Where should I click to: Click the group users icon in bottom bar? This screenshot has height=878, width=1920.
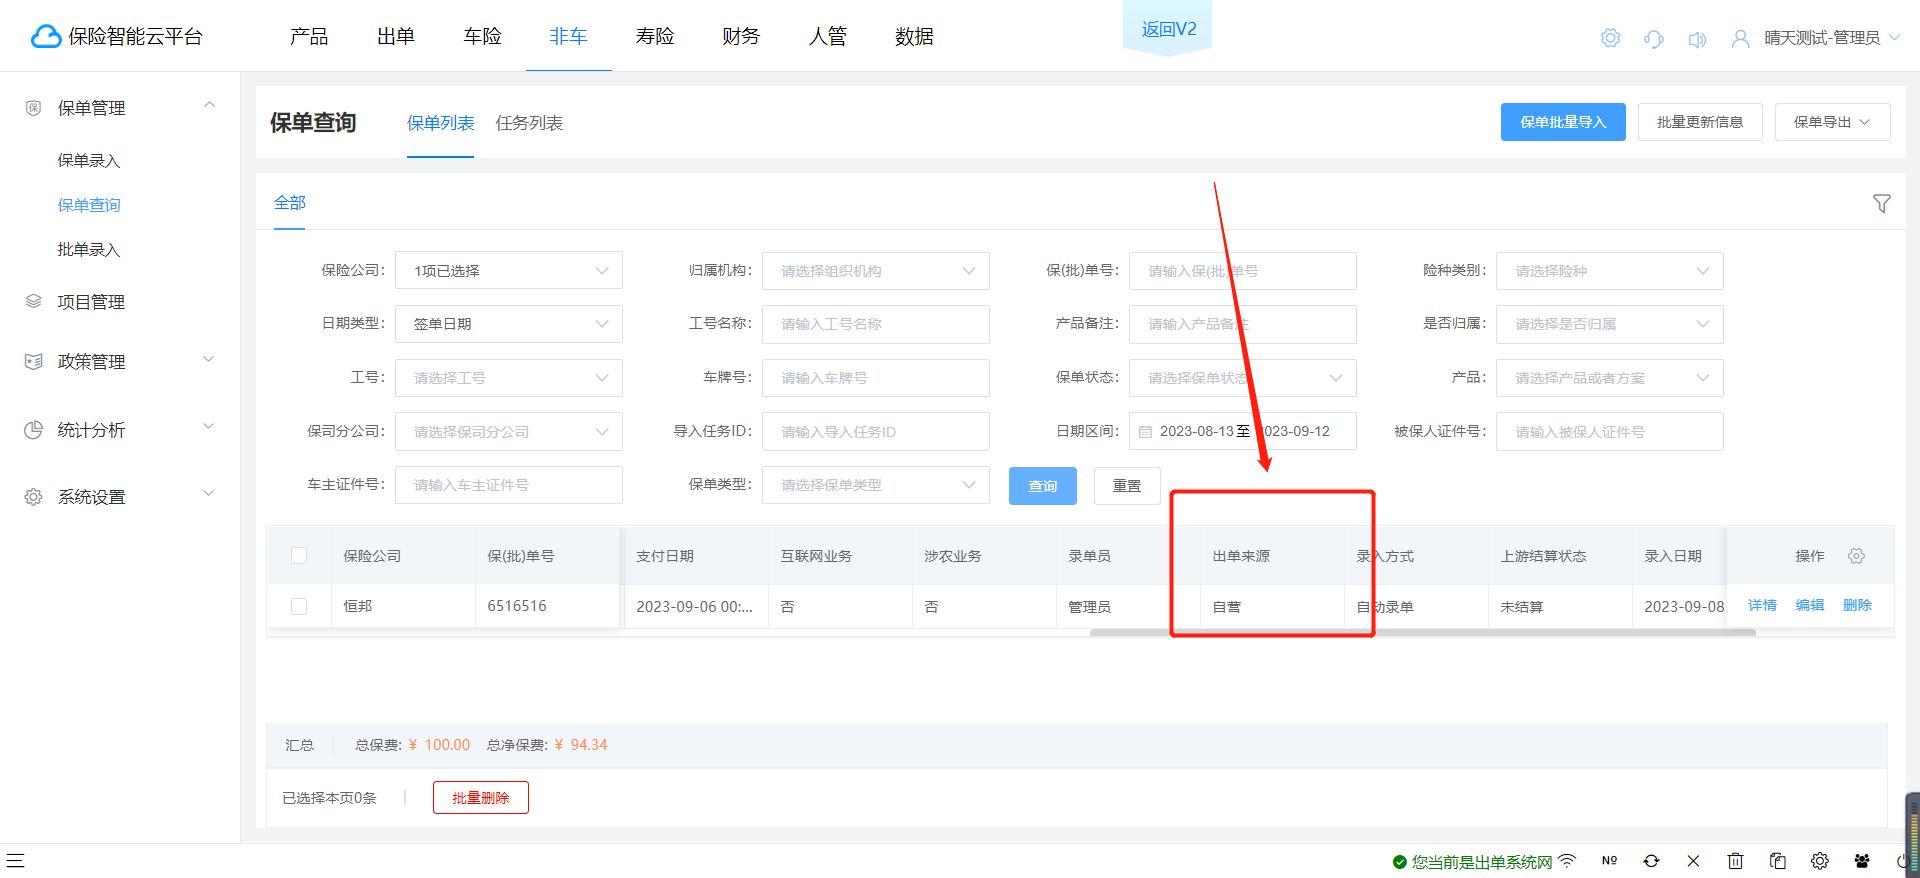coord(1861,861)
